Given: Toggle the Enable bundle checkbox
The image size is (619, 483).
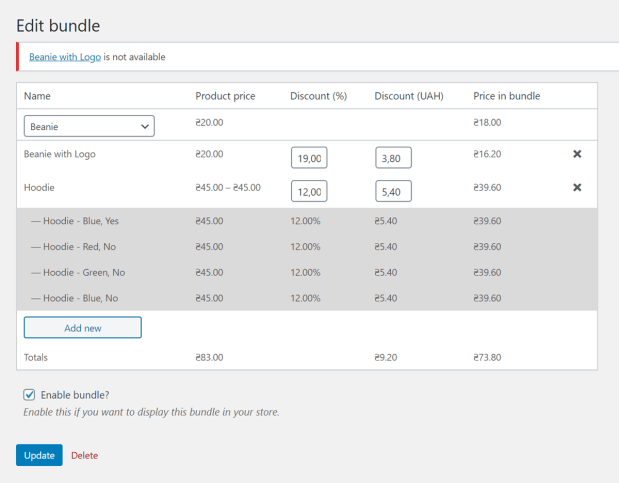Looking at the screenshot, I should coord(30,394).
